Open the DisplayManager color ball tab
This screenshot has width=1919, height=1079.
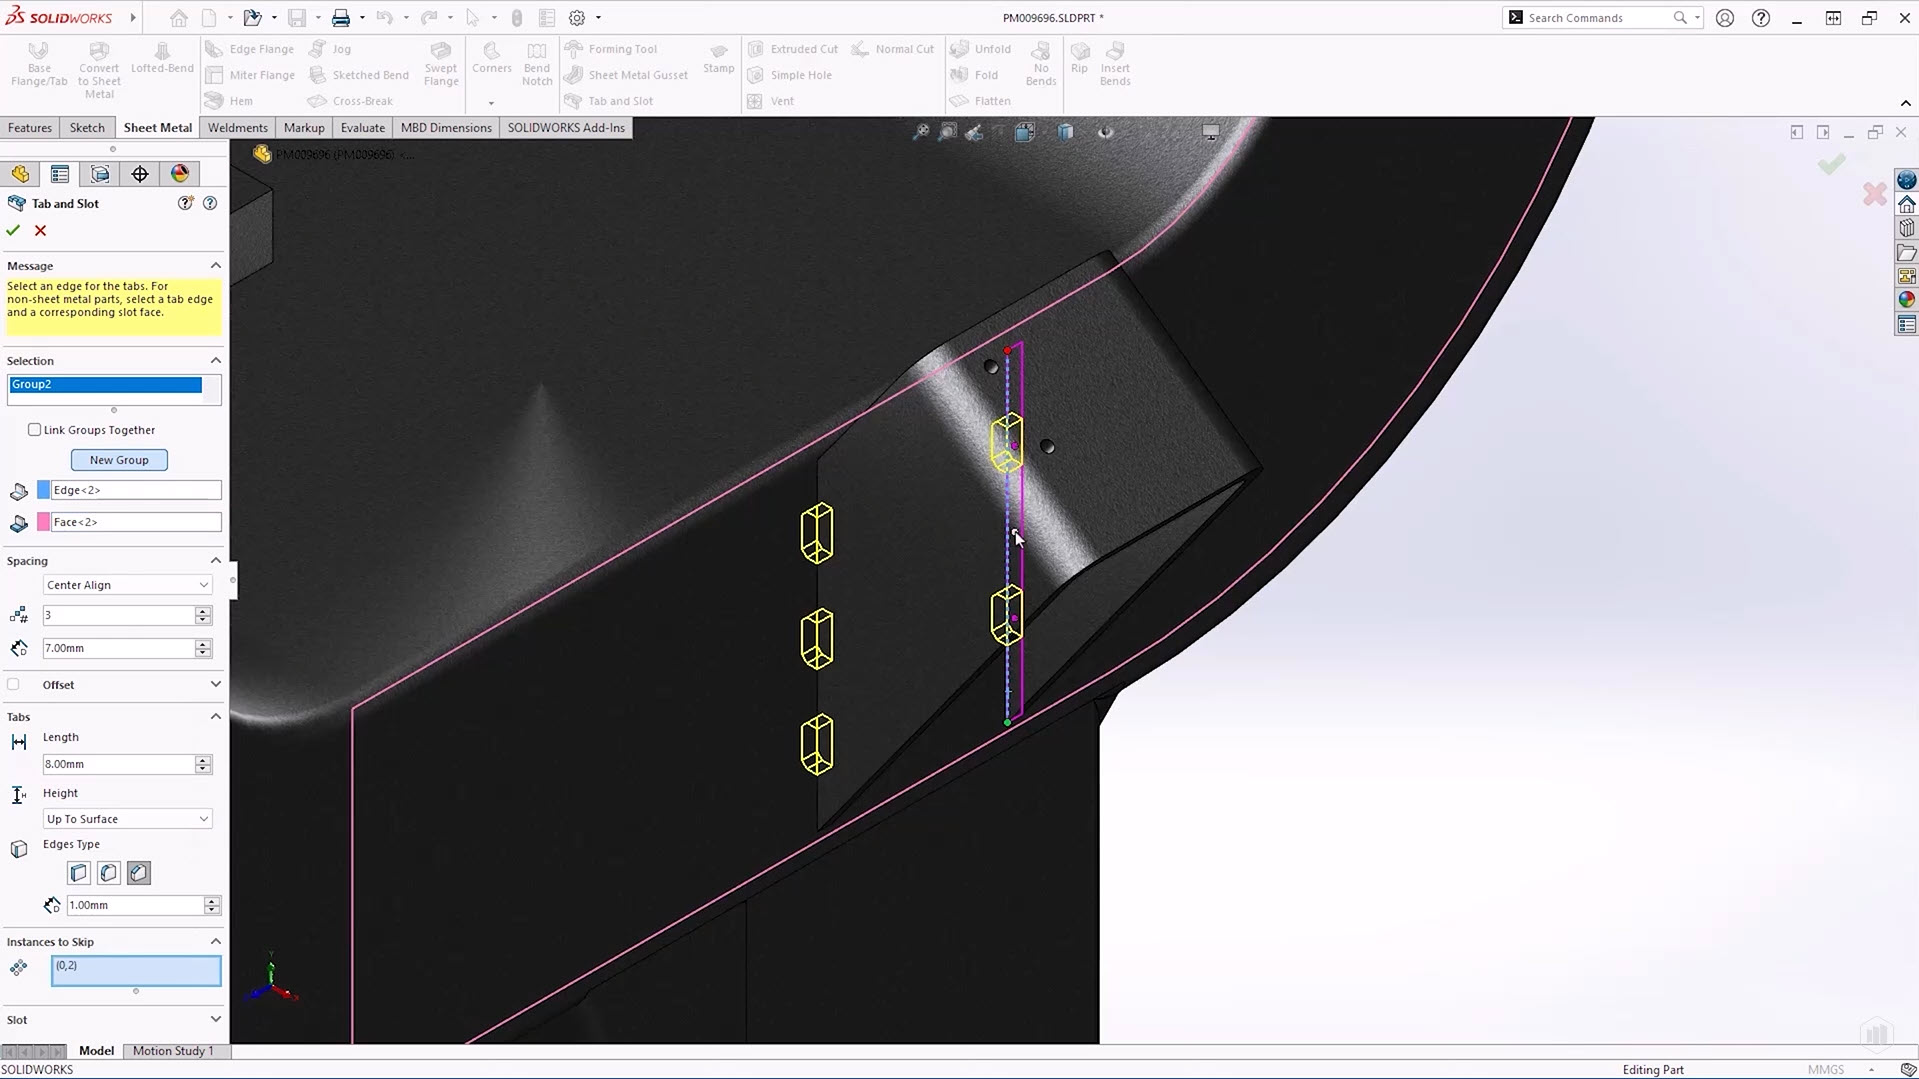point(180,174)
